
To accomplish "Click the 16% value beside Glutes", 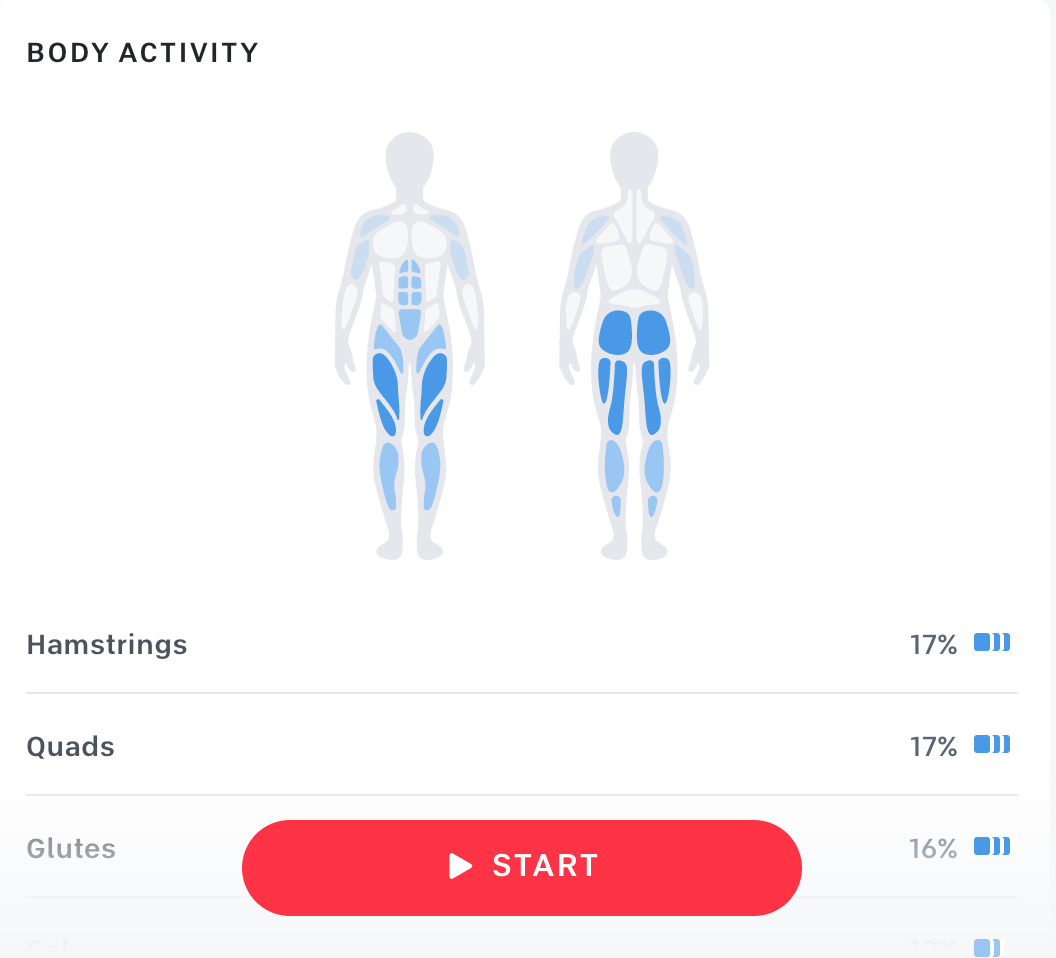I will coord(933,848).
